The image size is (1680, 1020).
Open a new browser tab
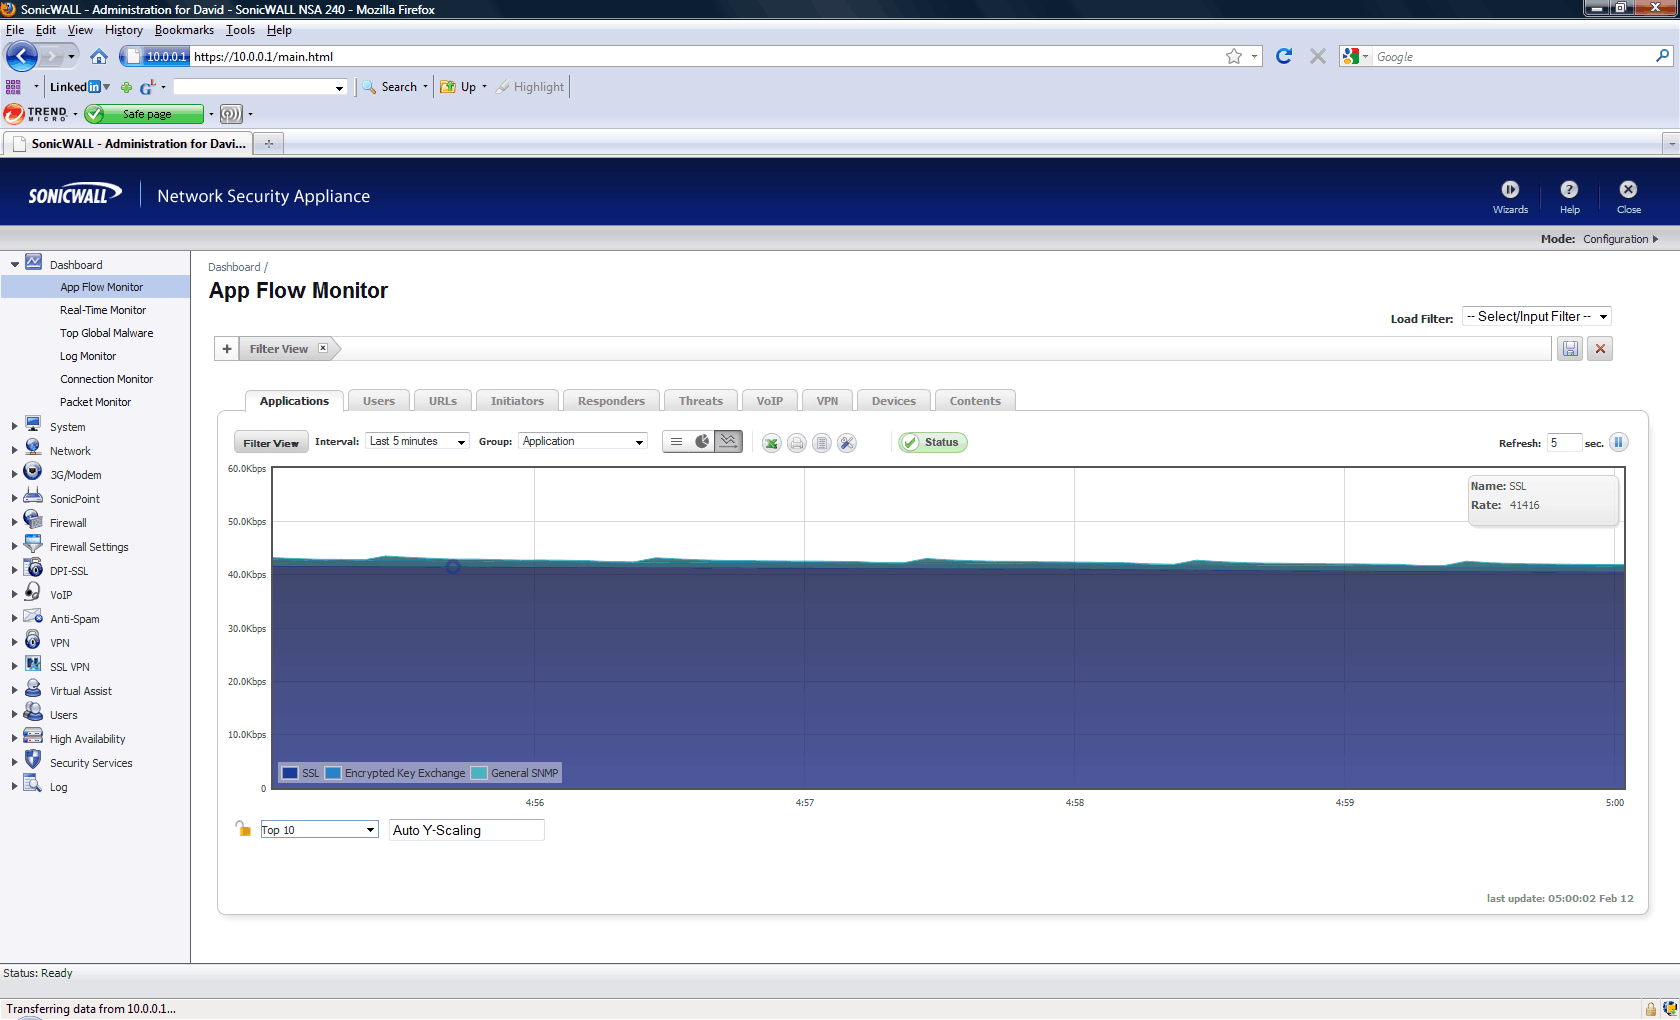coord(268,144)
